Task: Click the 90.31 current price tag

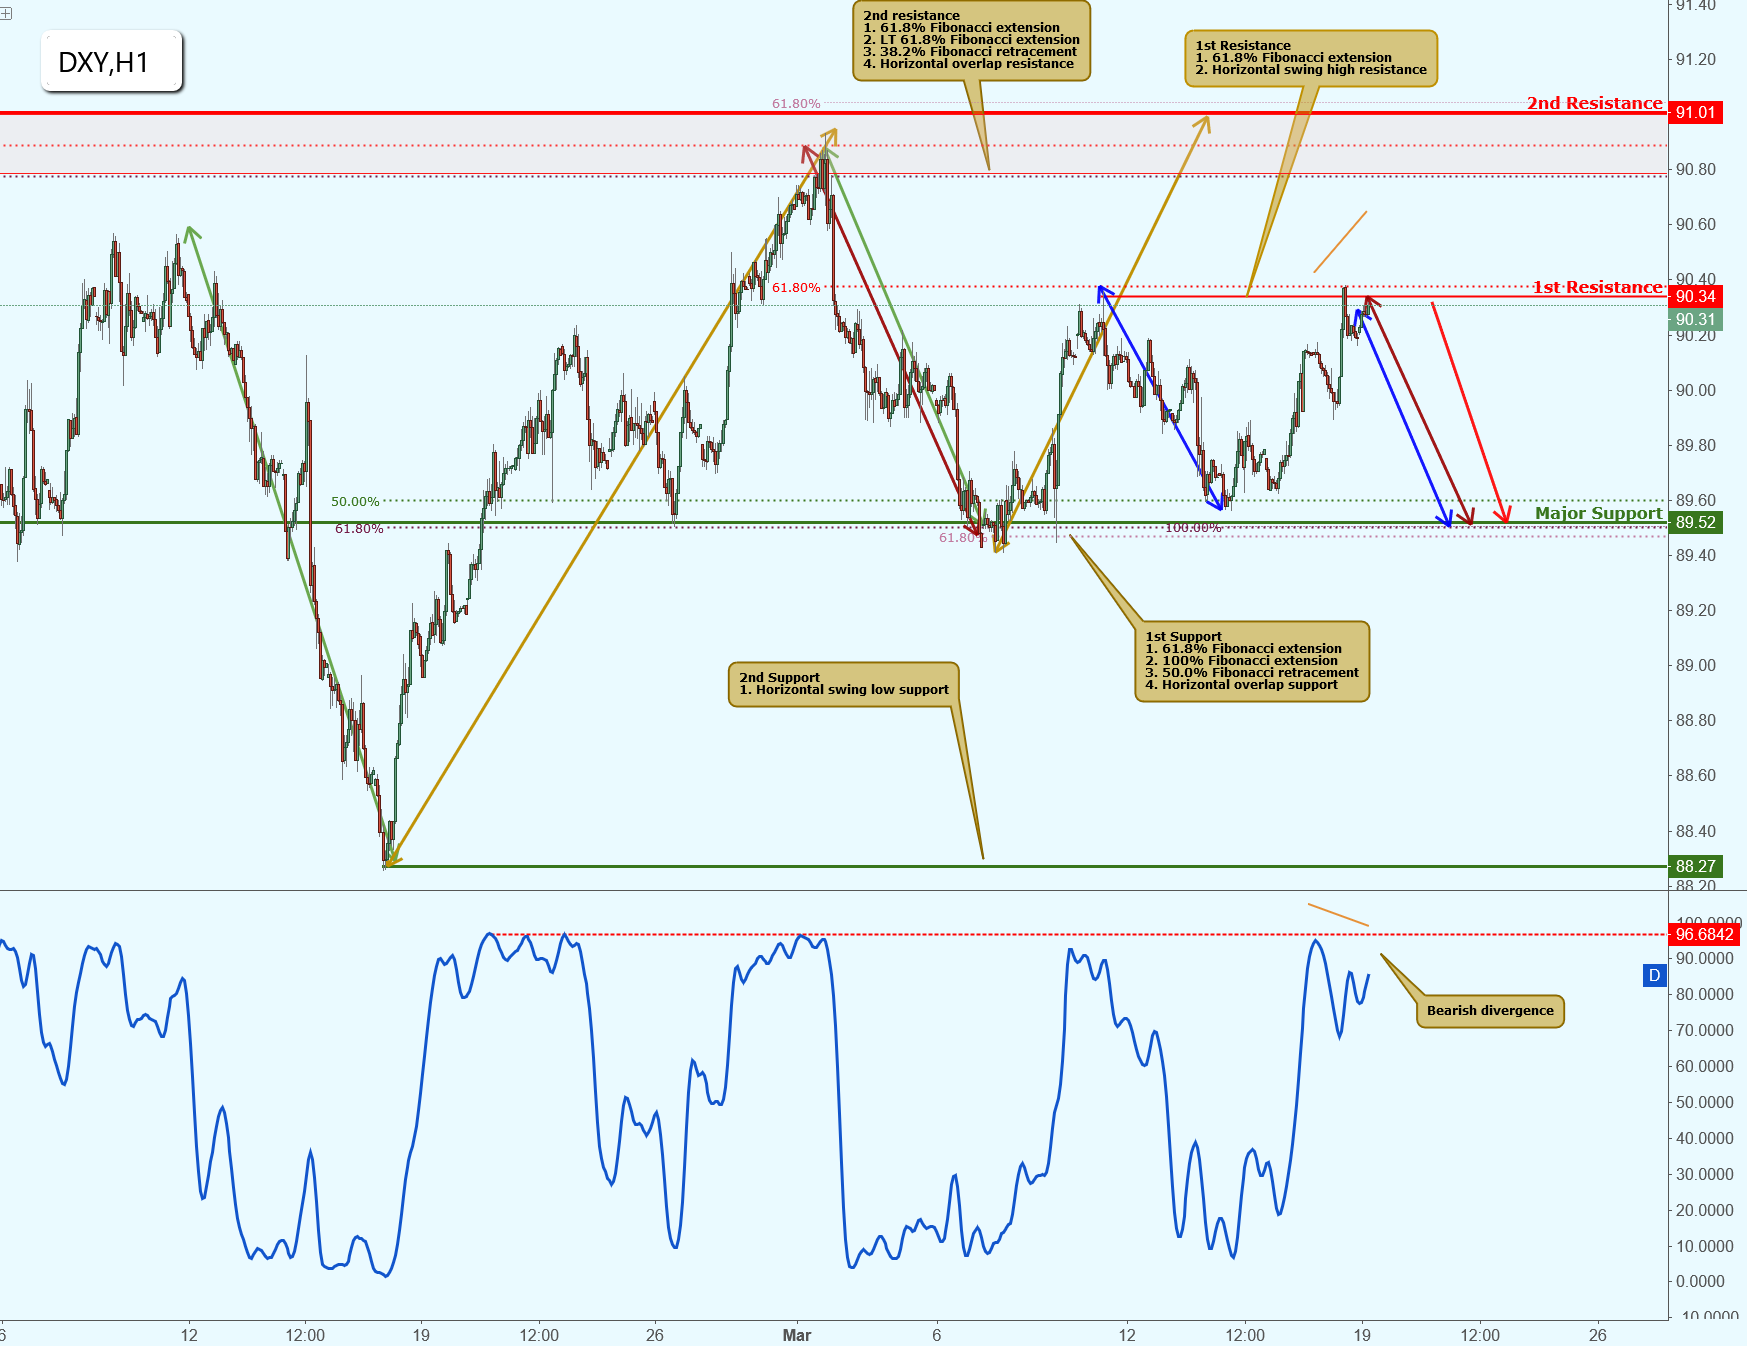Action: 1696,320
